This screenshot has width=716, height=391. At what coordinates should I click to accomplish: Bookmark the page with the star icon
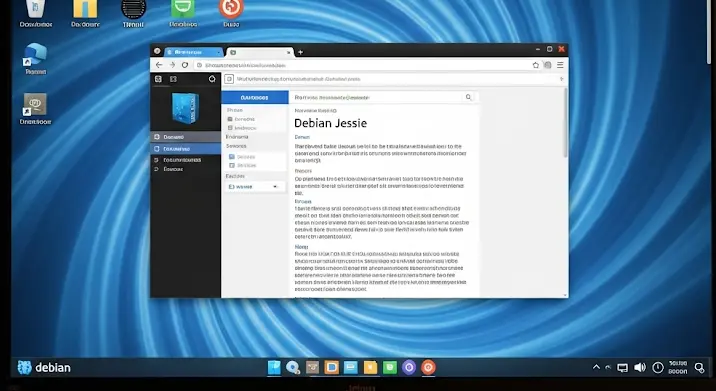pyautogui.click(x=536, y=65)
